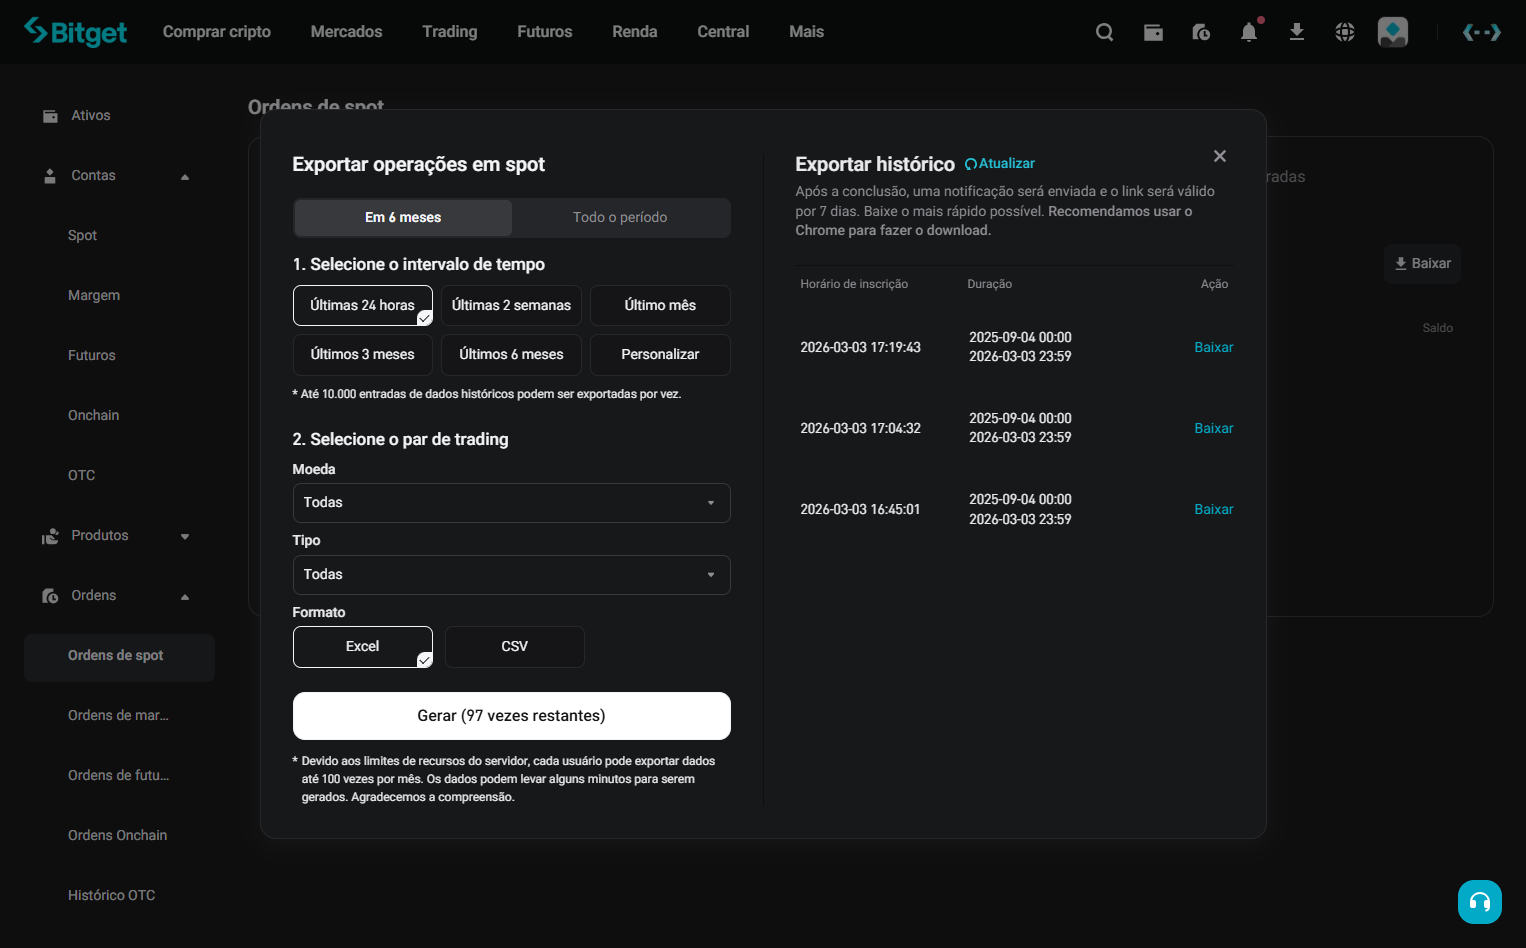Choose the Personalizar interval option
Screen dimensions: 1526x948
(660, 354)
